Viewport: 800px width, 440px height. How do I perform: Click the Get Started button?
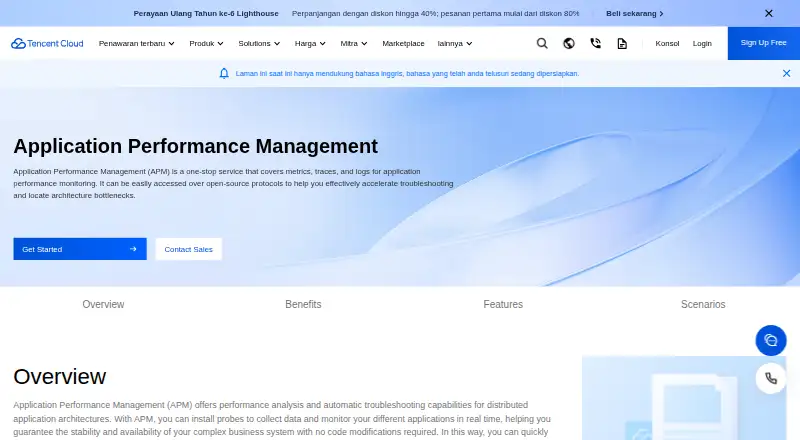point(80,249)
